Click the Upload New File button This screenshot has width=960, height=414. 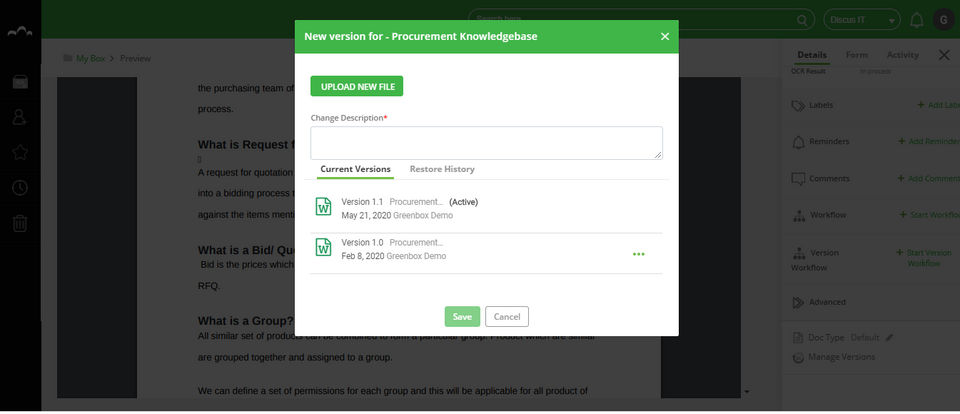[356, 86]
